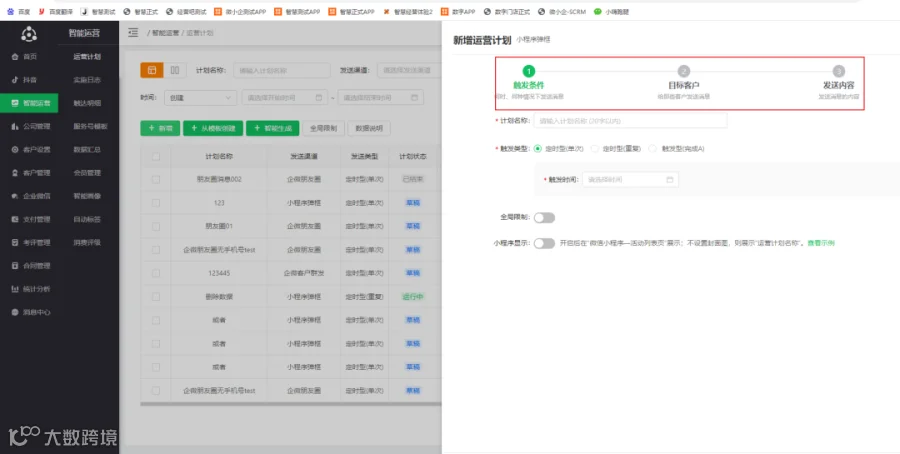Image resolution: width=900 pixels, height=454 pixels.
Task: Click the 全局限制 button above the table
Action: (x=324, y=129)
